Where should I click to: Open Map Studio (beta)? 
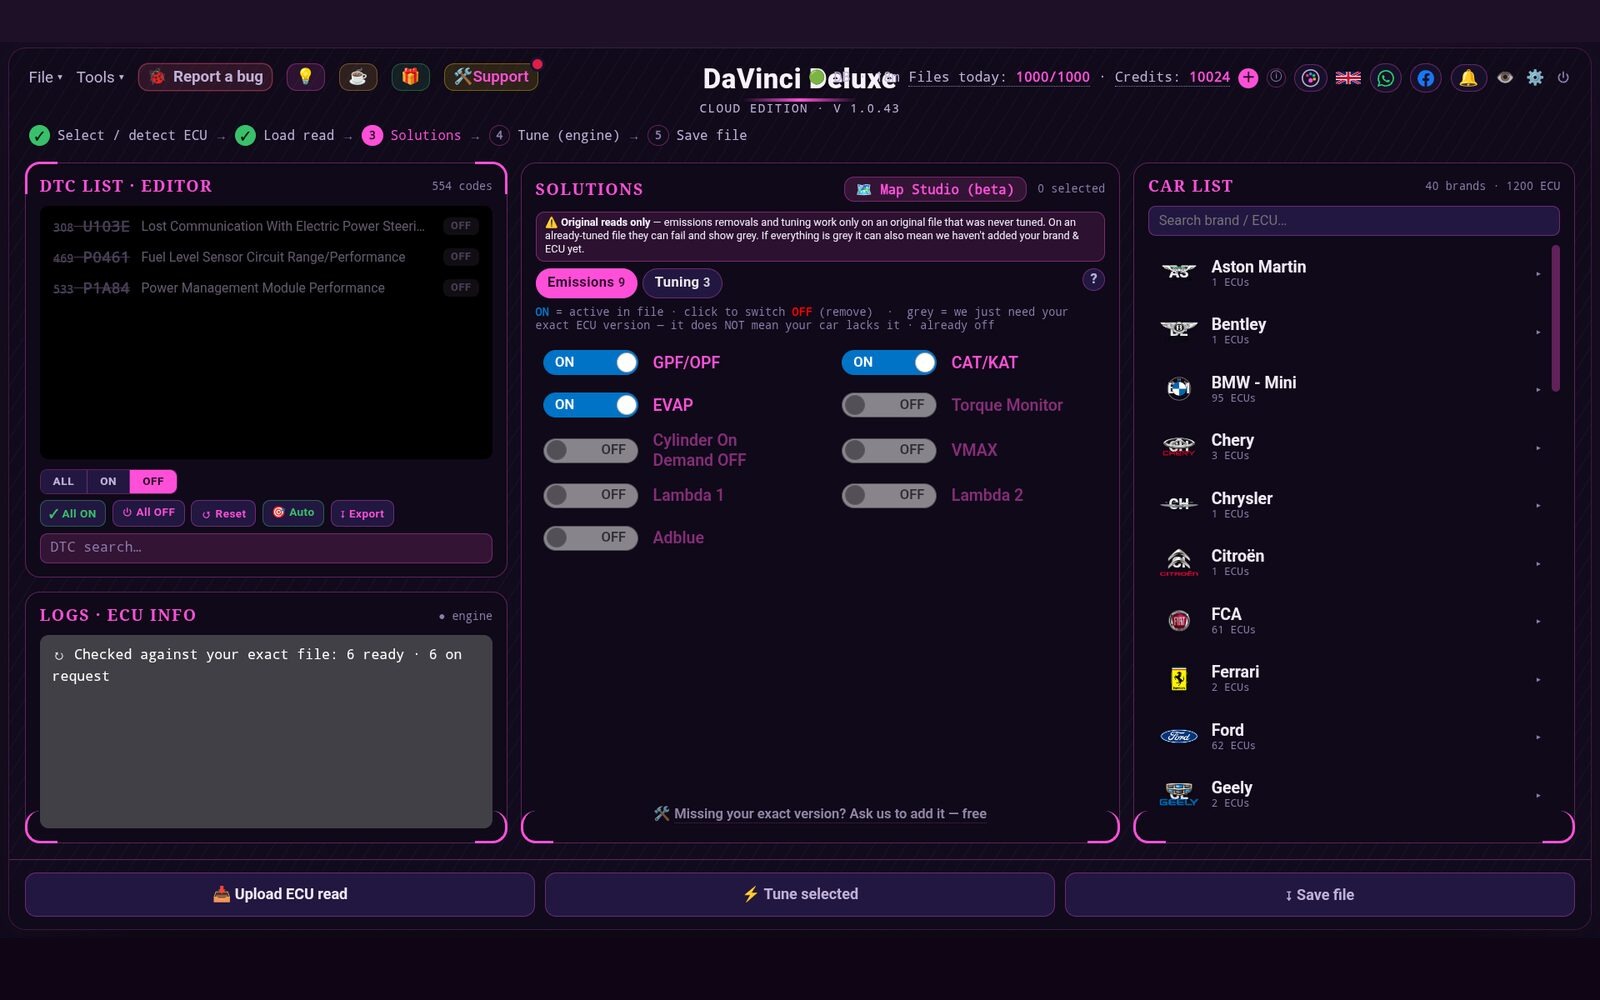(935, 189)
